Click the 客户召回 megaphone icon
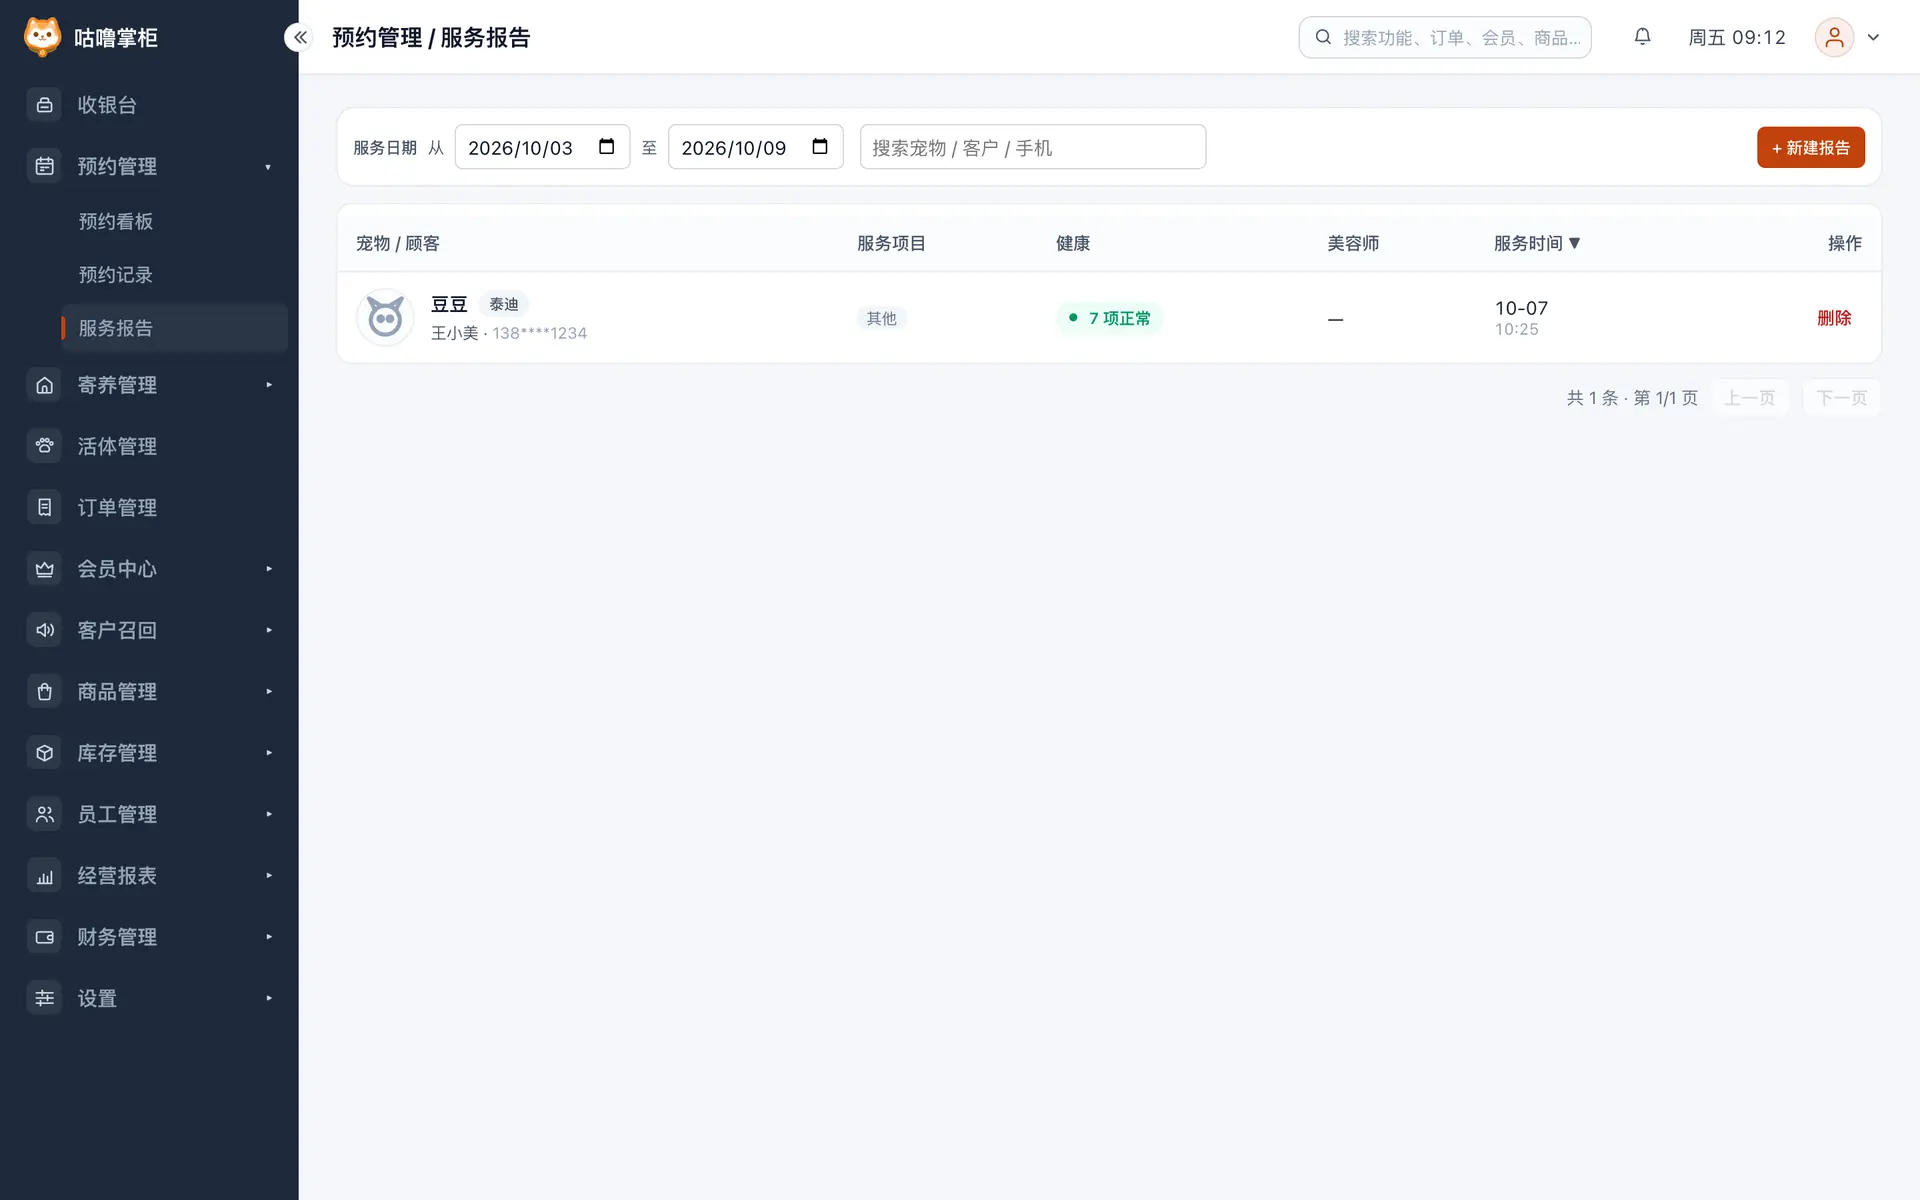 (44, 630)
